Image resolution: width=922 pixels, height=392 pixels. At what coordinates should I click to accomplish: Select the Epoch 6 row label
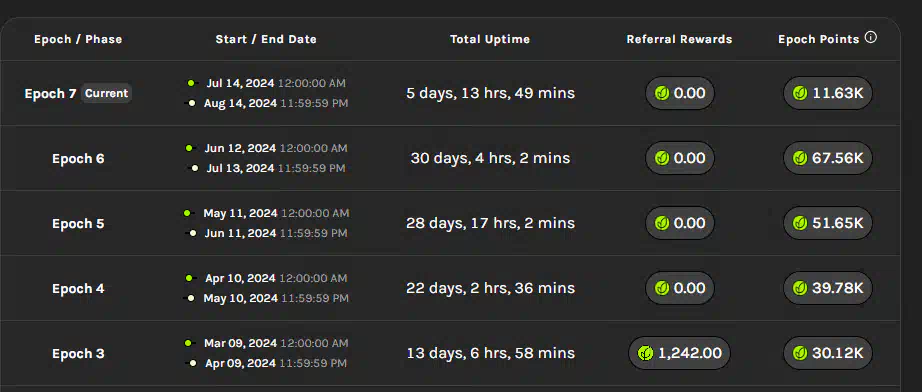coord(78,159)
